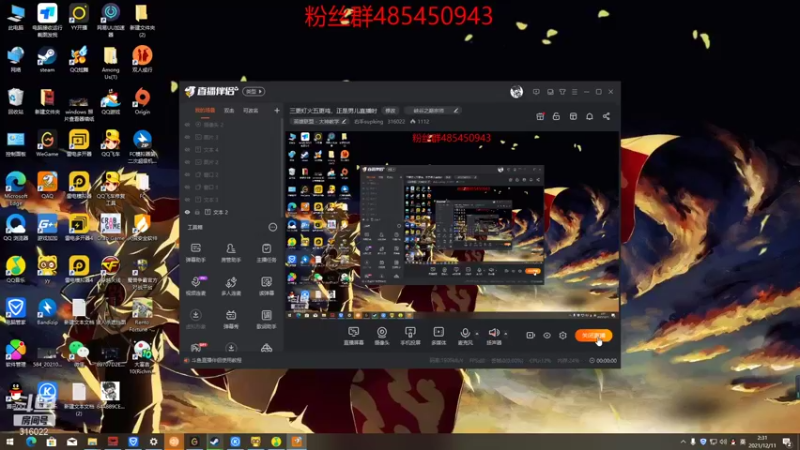Open 弹幕助手 in the toolbox

pyautogui.click(x=195, y=253)
